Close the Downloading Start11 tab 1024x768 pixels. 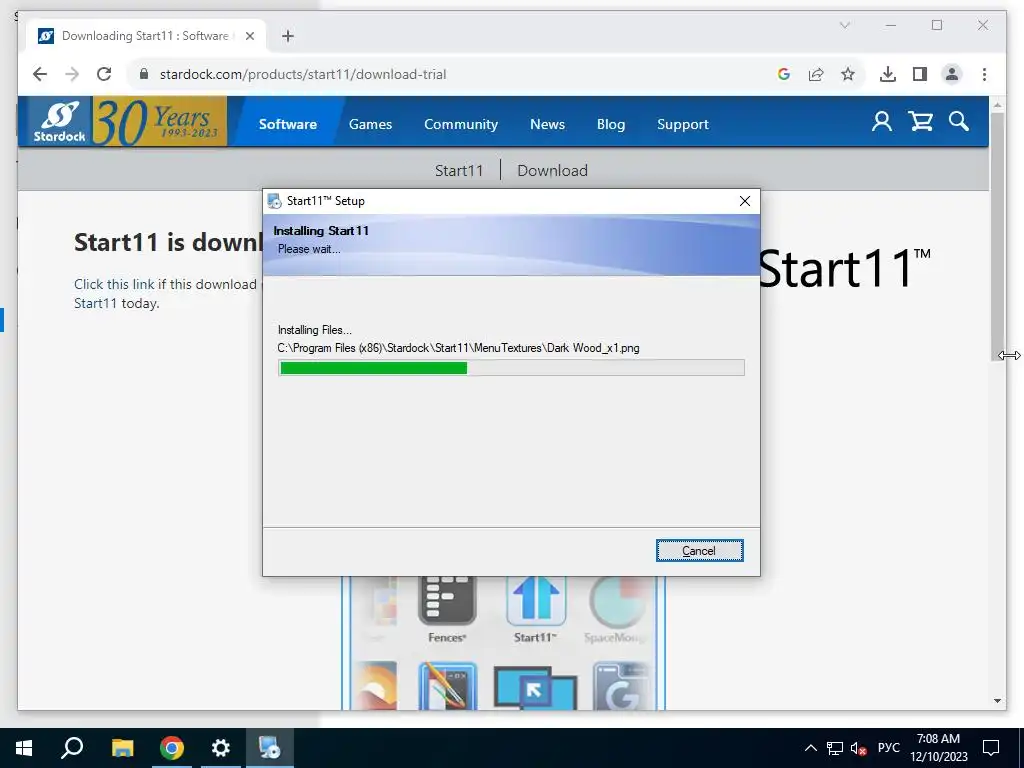click(249, 36)
